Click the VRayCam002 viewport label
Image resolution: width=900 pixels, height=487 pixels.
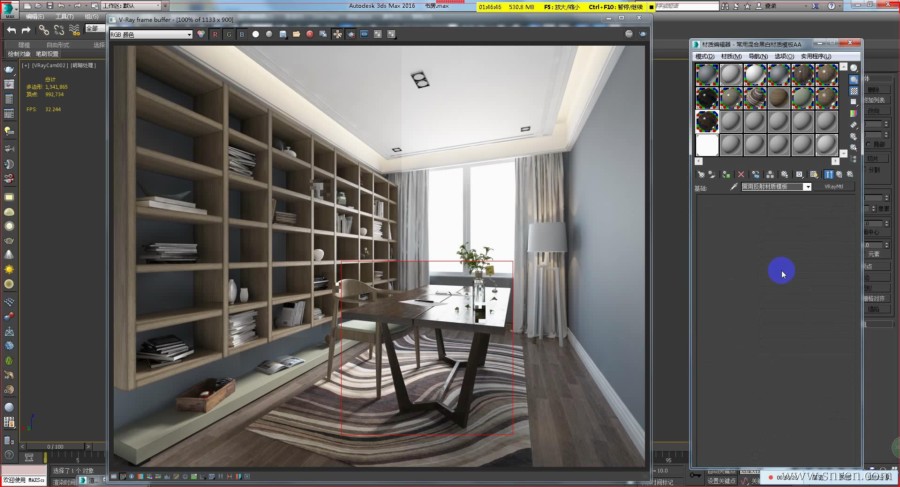(51, 65)
